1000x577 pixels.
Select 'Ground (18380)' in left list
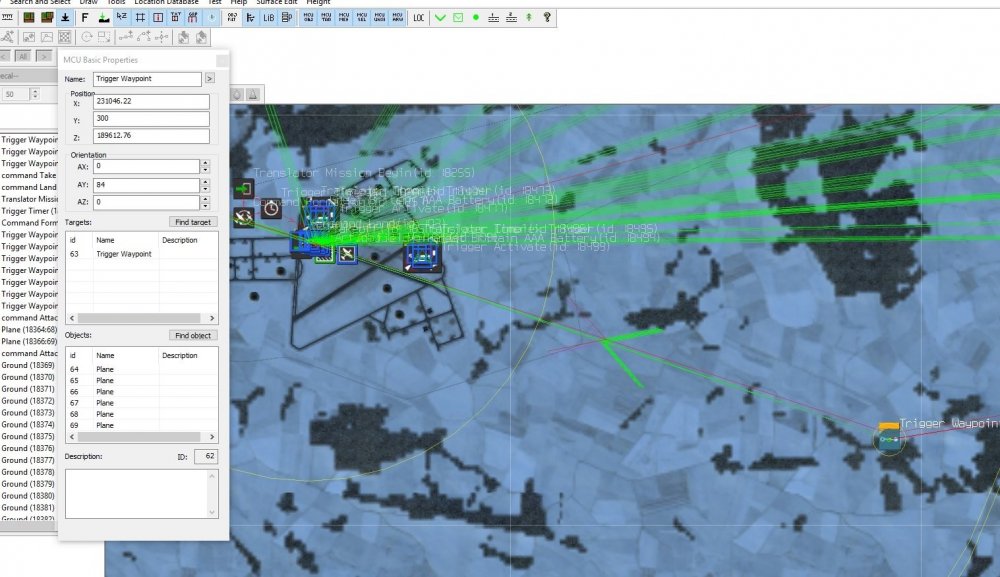coord(29,496)
